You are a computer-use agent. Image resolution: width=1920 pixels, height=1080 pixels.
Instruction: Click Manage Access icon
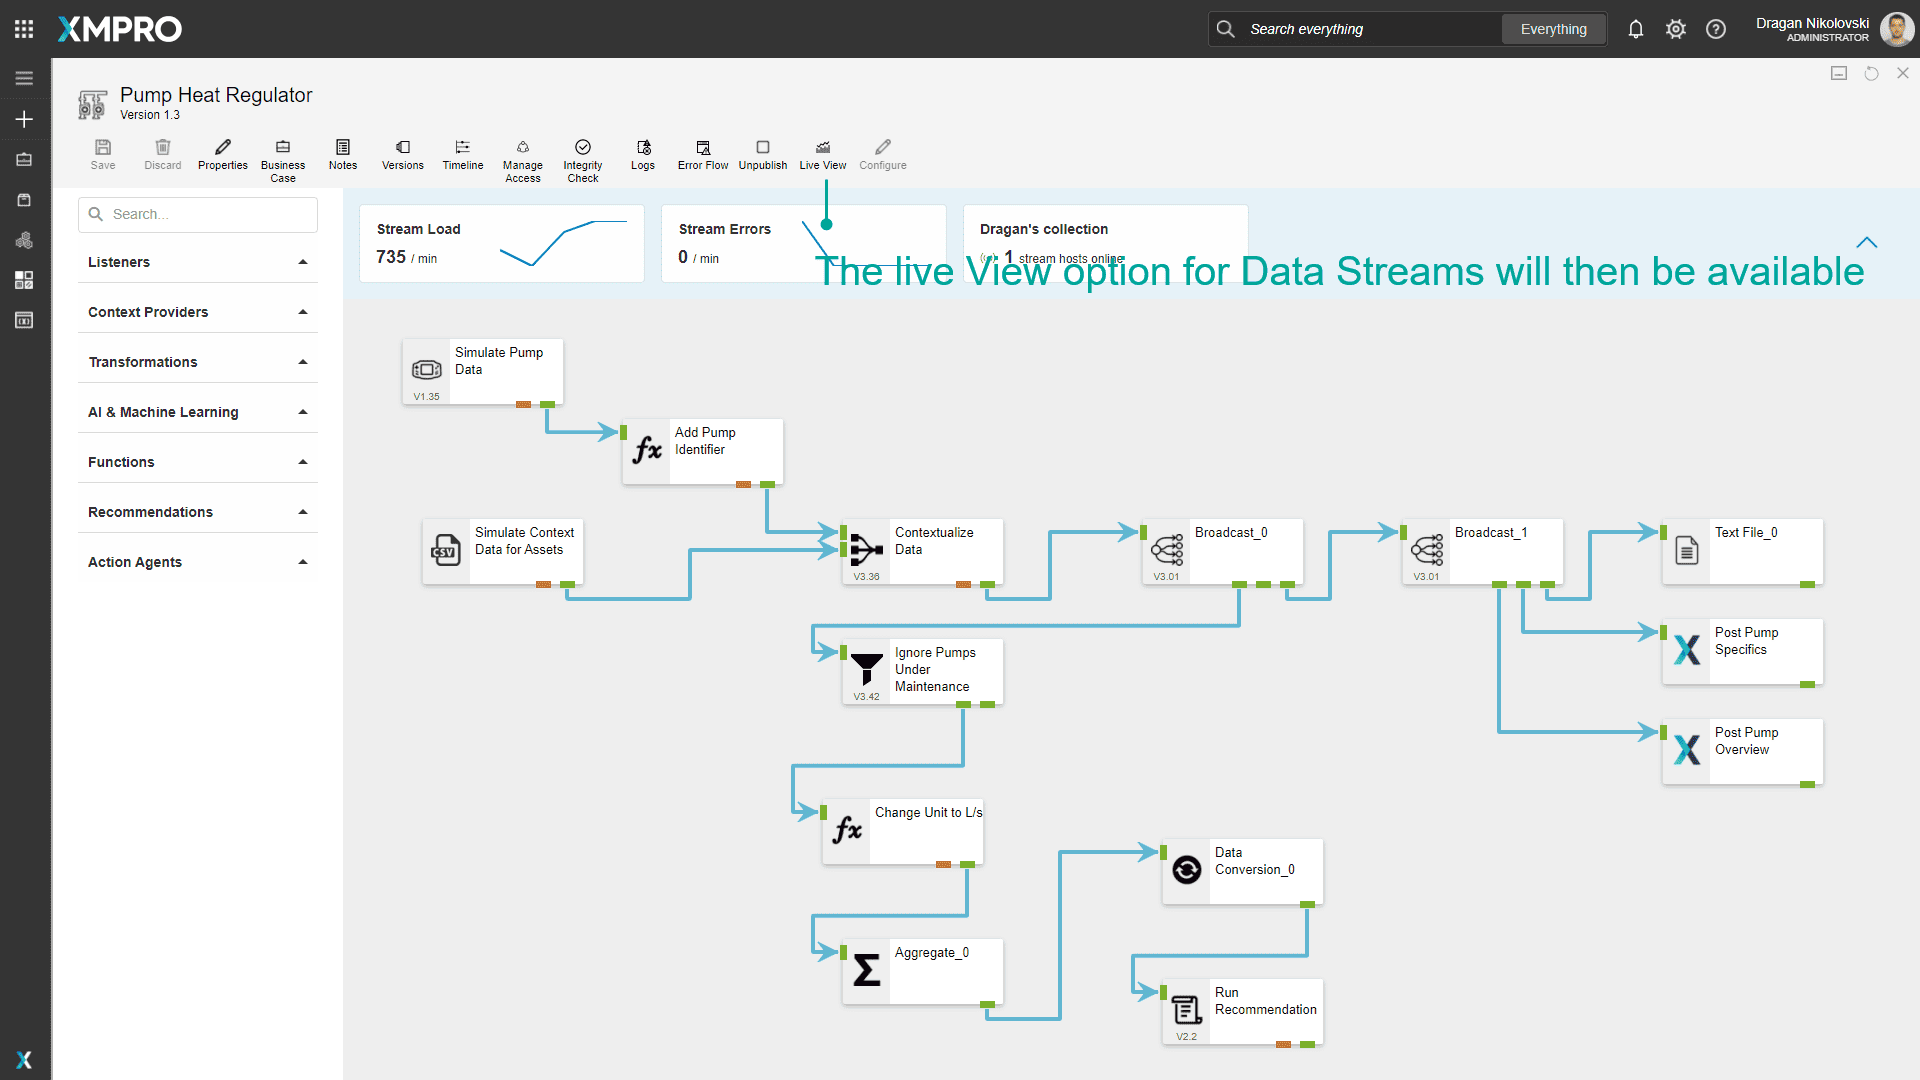522,148
